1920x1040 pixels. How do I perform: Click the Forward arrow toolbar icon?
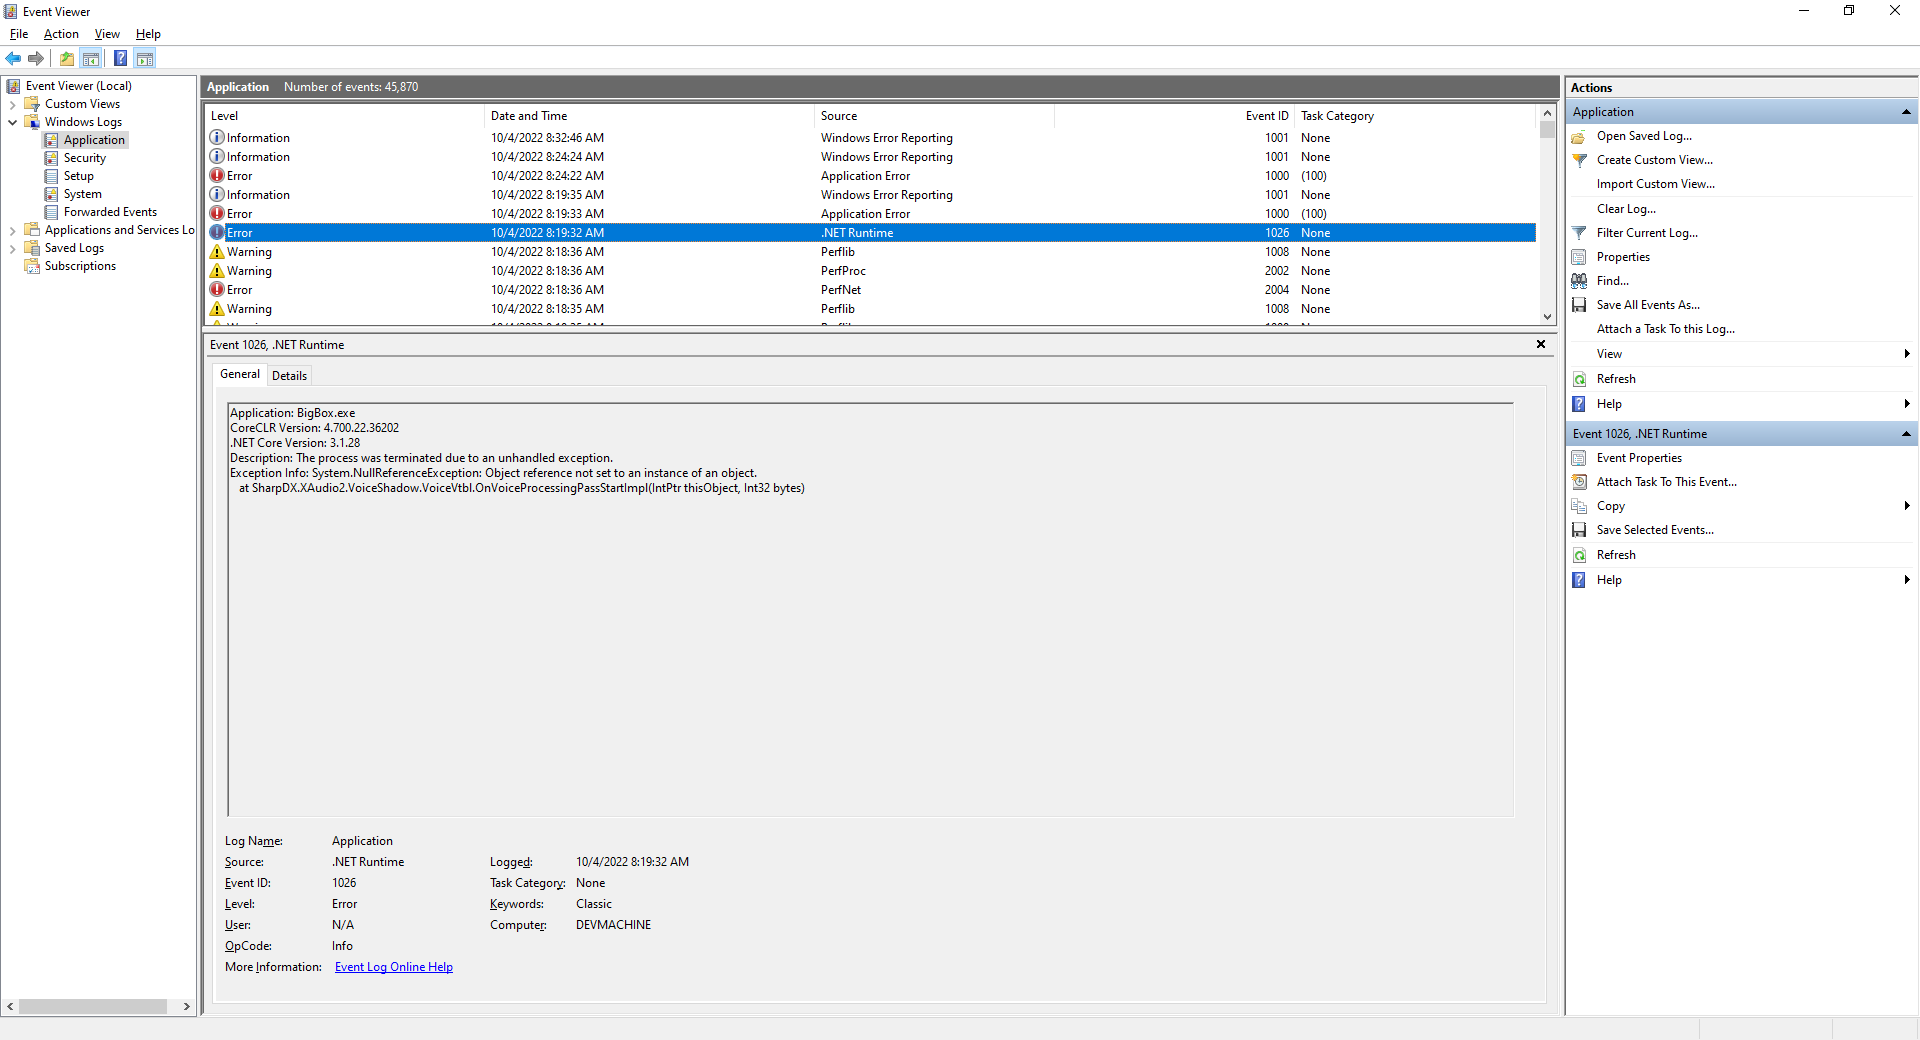pos(36,59)
